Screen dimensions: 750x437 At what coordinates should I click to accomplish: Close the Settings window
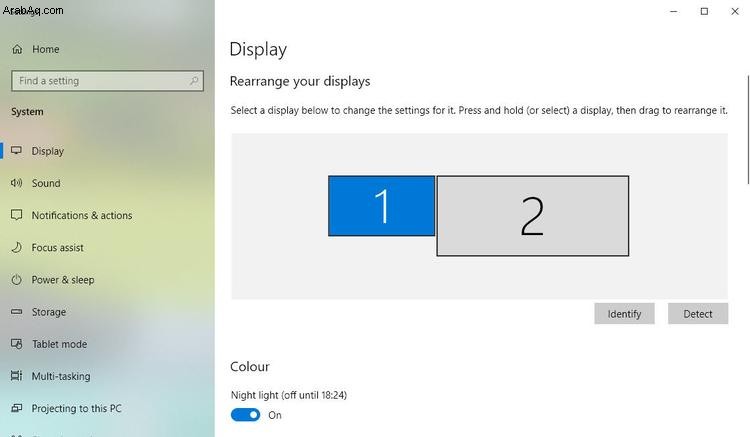tap(735, 11)
